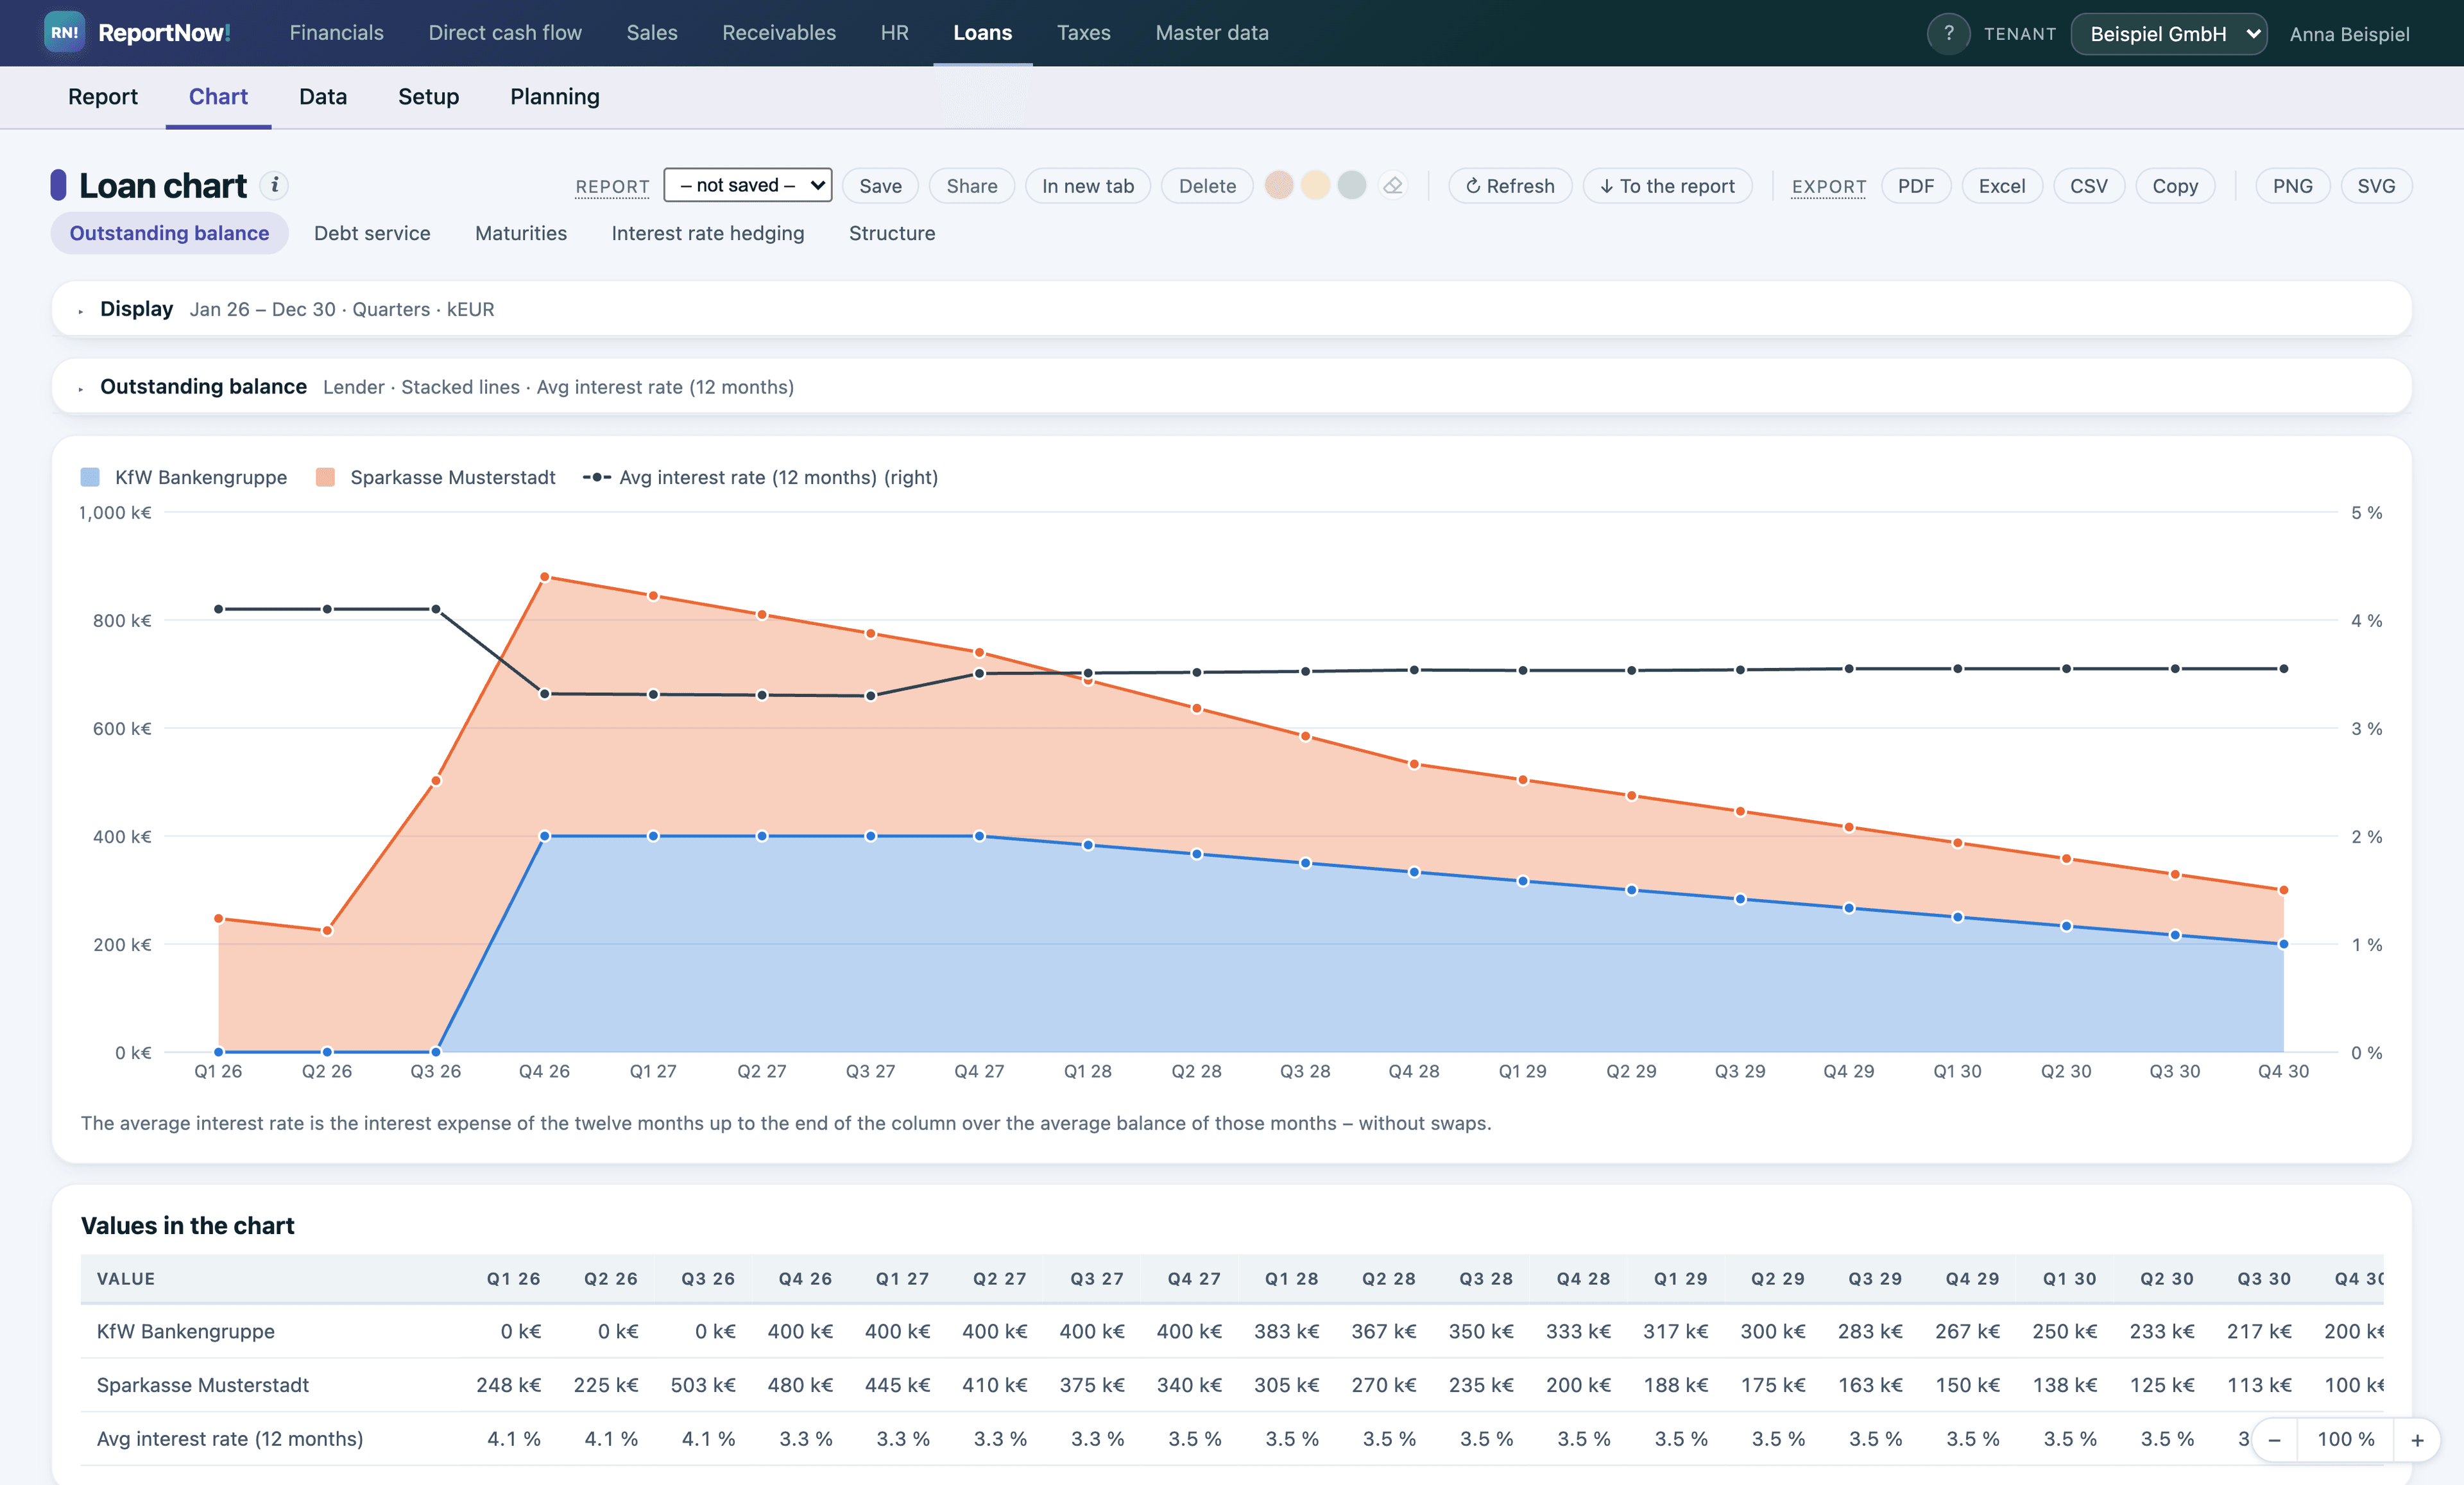Click the Save button
The width and height of the screenshot is (2464, 1485).
(880, 186)
